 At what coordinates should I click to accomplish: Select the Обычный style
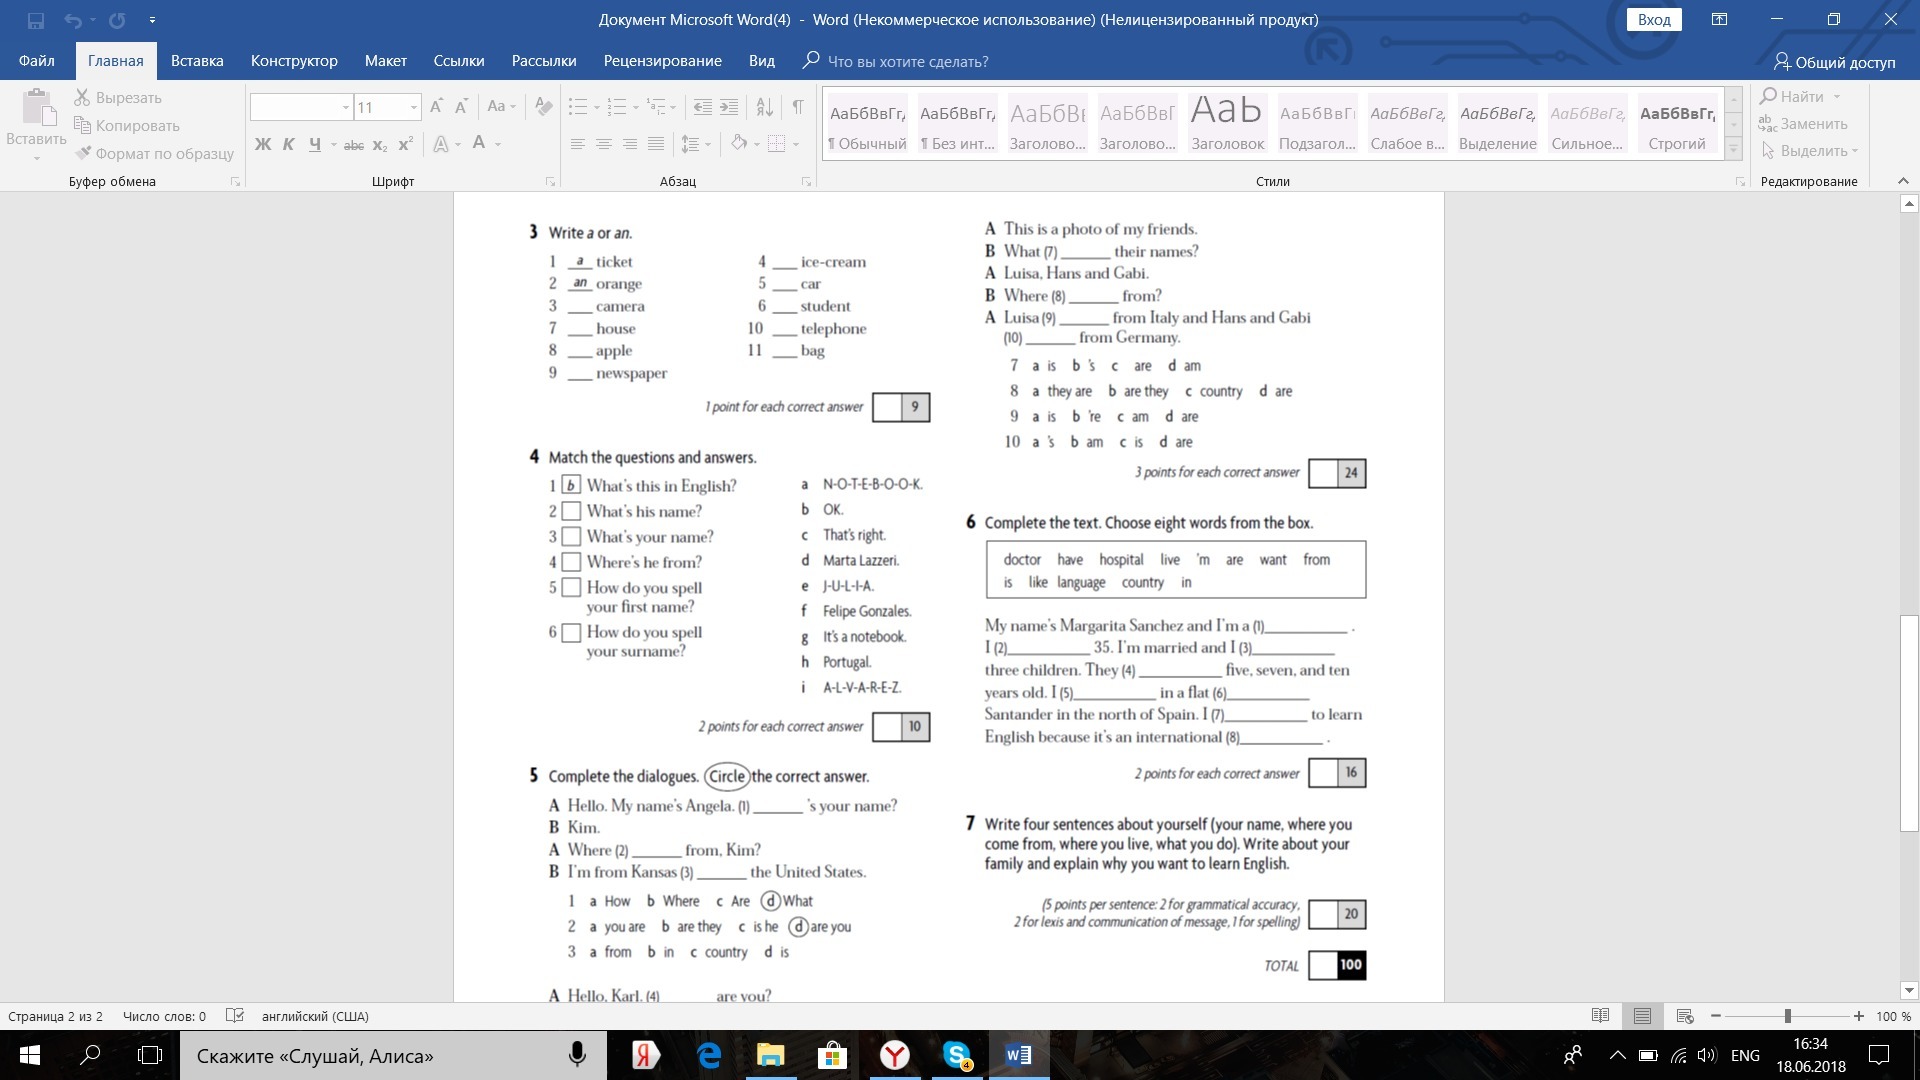pos(867,124)
